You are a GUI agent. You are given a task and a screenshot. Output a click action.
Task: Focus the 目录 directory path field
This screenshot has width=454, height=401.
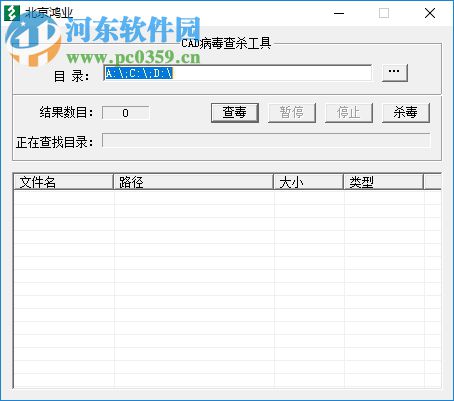[238, 73]
